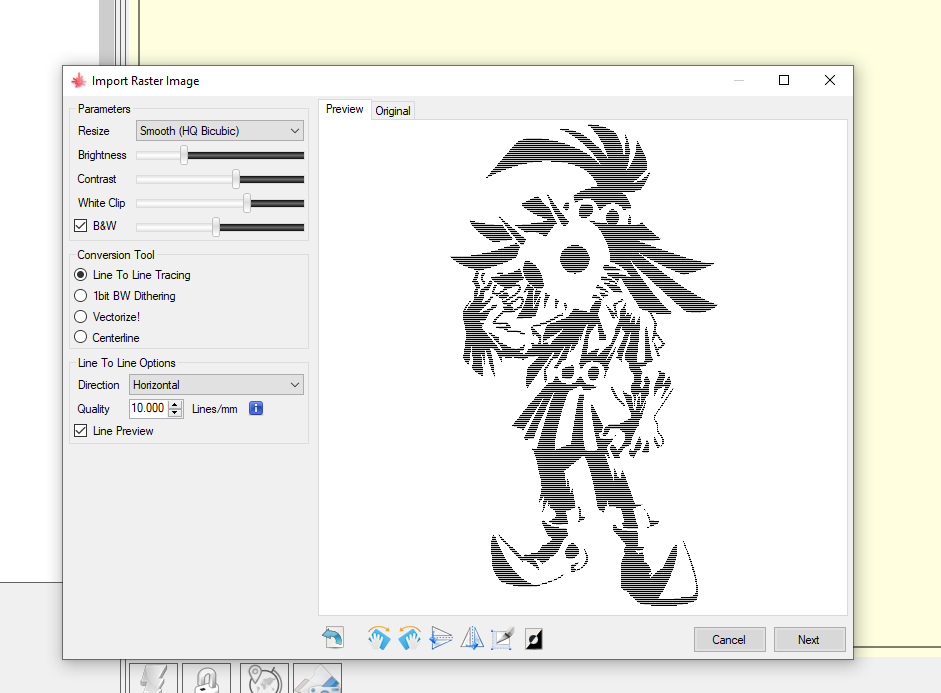Image resolution: width=941 pixels, height=693 pixels.
Task: Decrease Quality value with down arrow
Action: [175, 413]
